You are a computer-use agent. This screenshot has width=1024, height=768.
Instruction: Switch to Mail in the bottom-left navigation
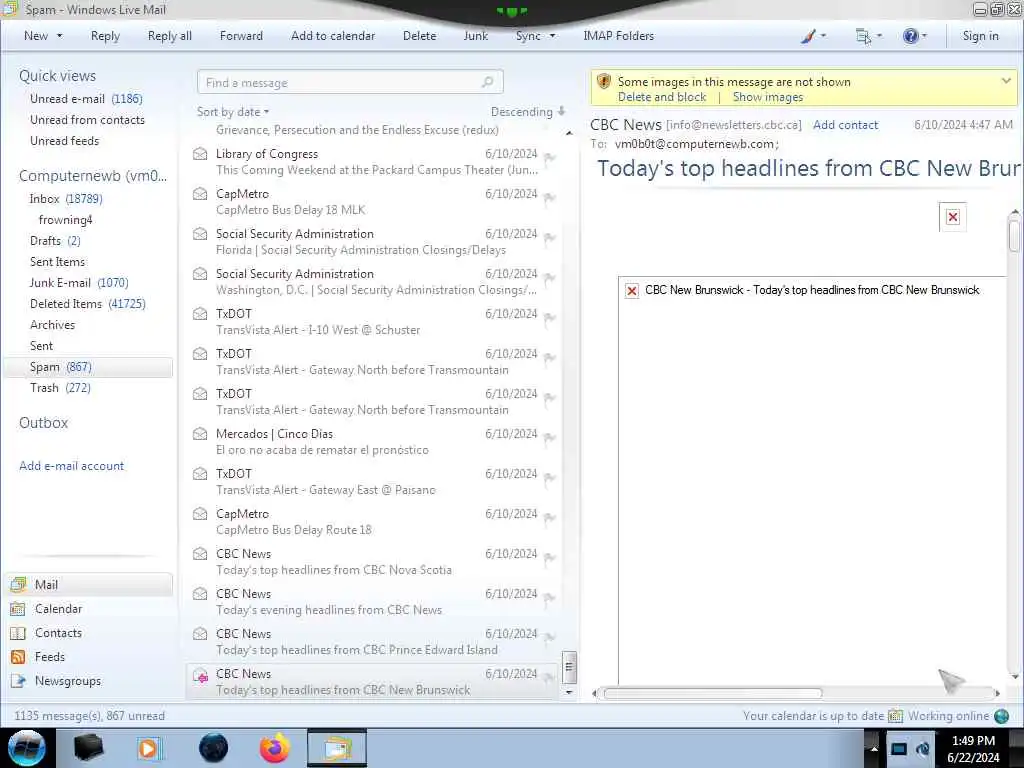pyautogui.click(x=90, y=584)
